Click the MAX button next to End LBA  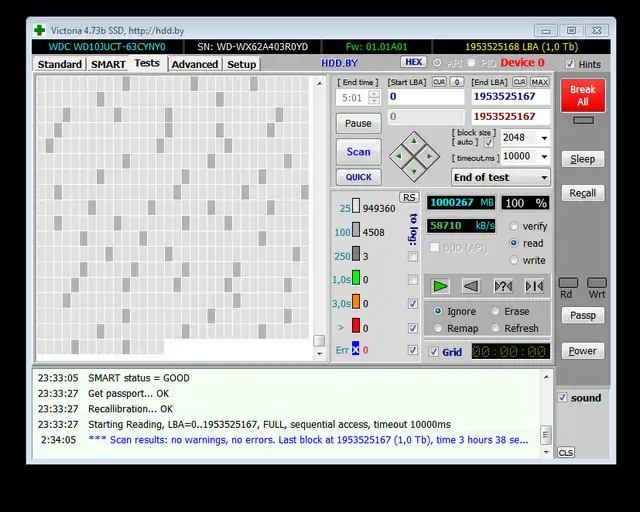[x=540, y=82]
